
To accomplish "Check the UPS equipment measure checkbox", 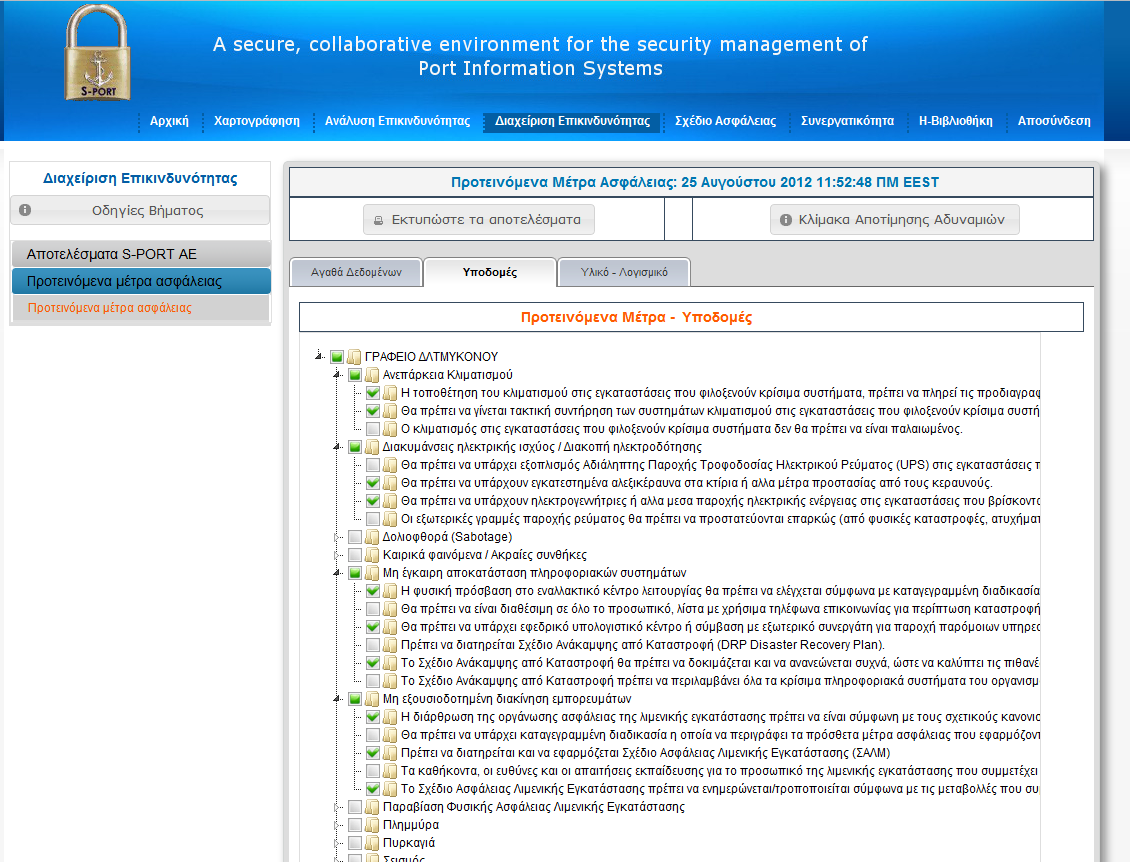I will (x=373, y=465).
